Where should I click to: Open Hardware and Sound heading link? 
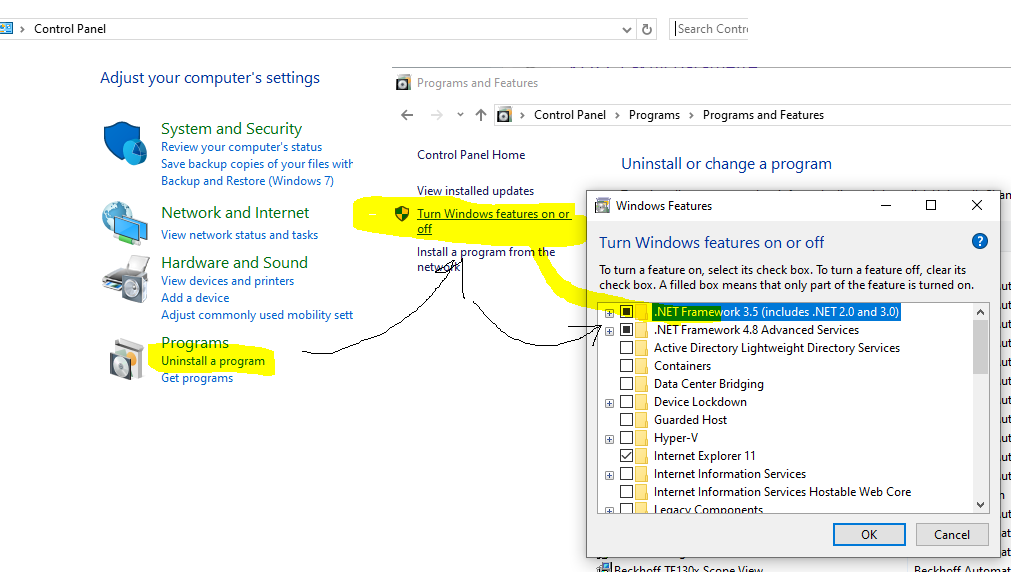click(234, 262)
